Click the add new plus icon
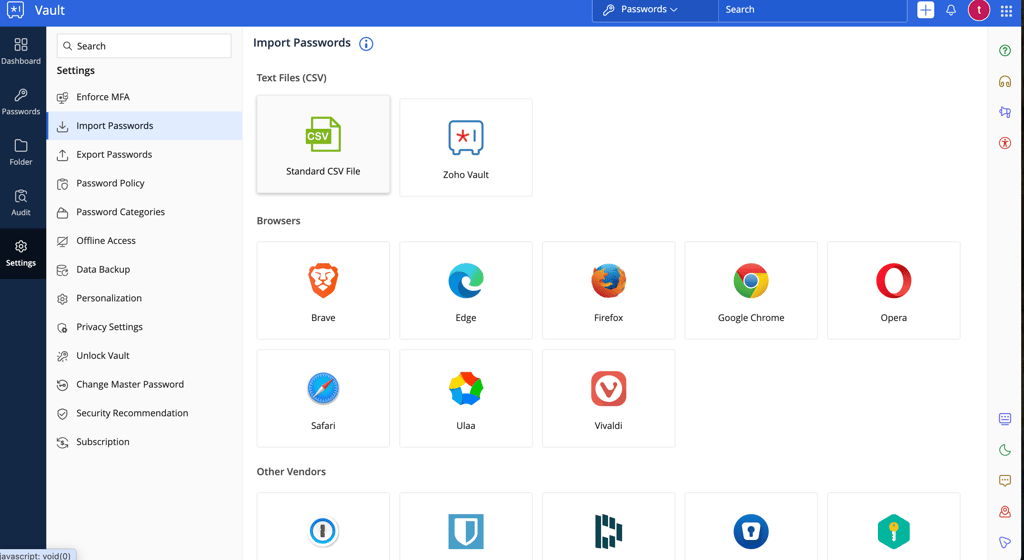The height and width of the screenshot is (560, 1024). click(925, 10)
